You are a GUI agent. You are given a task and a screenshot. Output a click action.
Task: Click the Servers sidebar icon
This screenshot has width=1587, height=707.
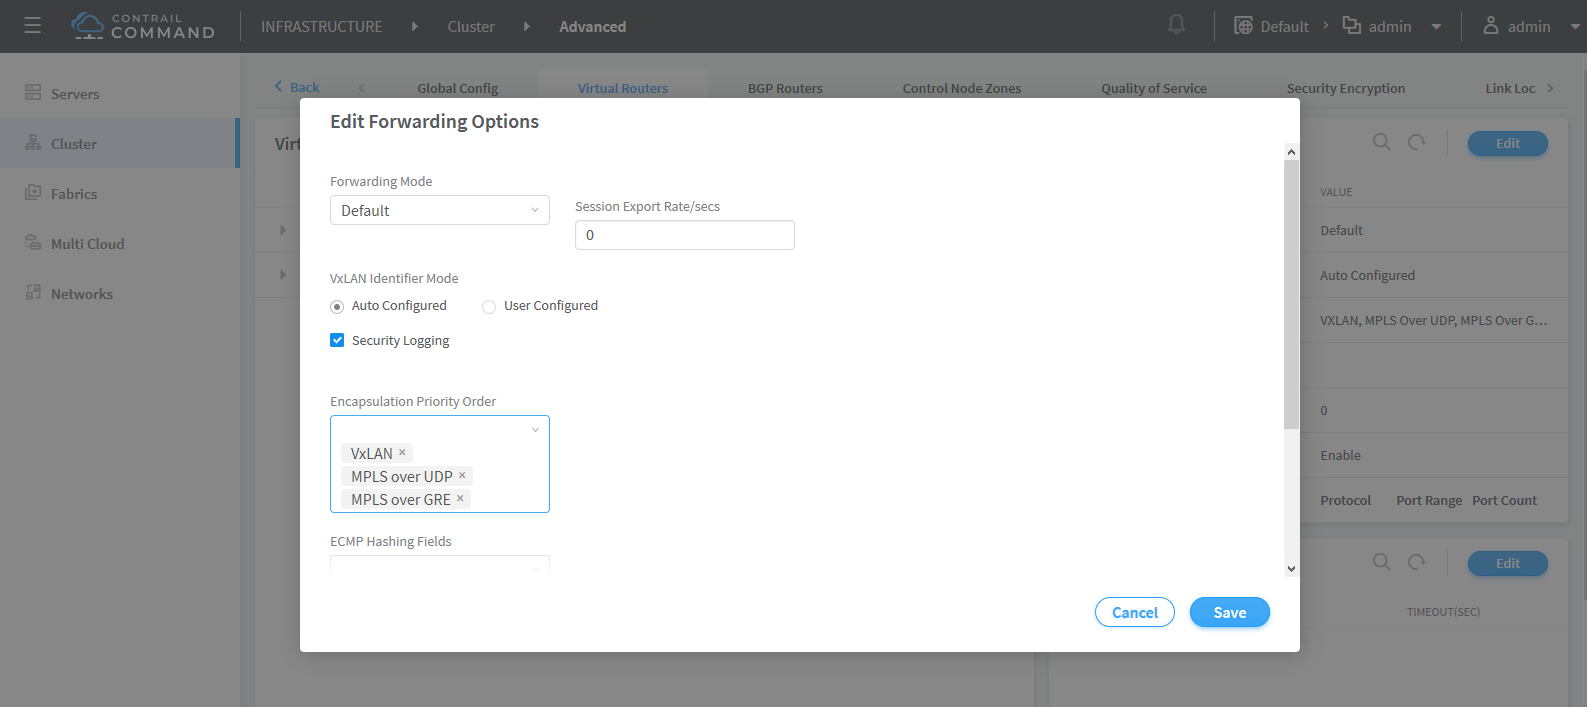point(33,93)
